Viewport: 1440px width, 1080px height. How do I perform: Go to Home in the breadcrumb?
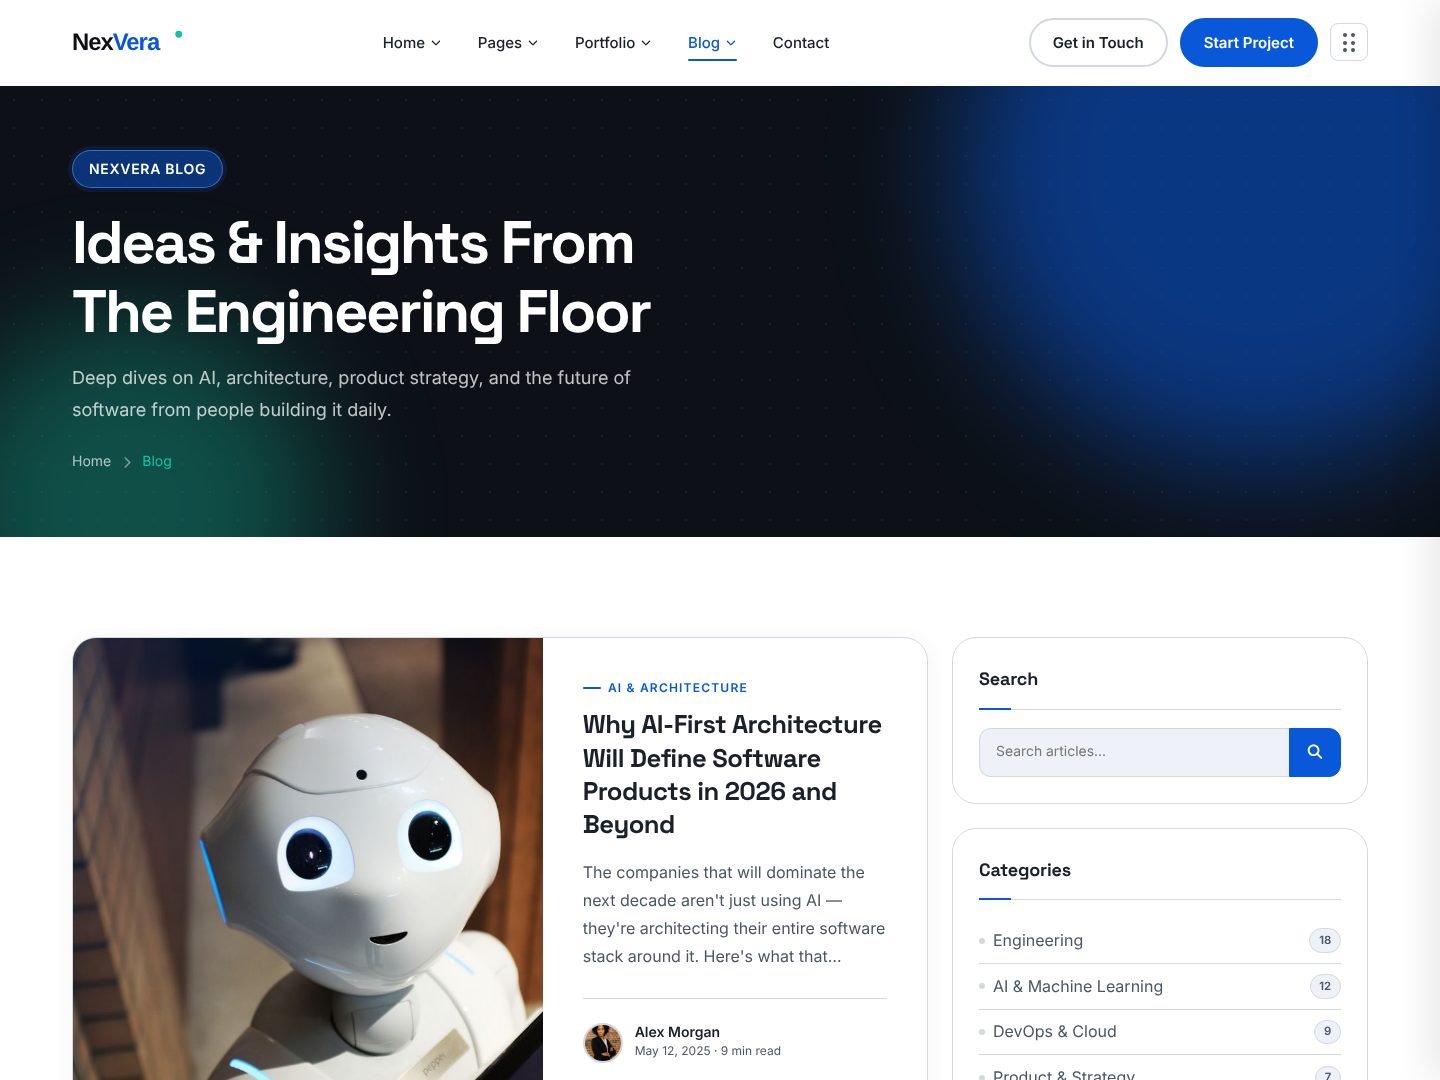(x=91, y=461)
